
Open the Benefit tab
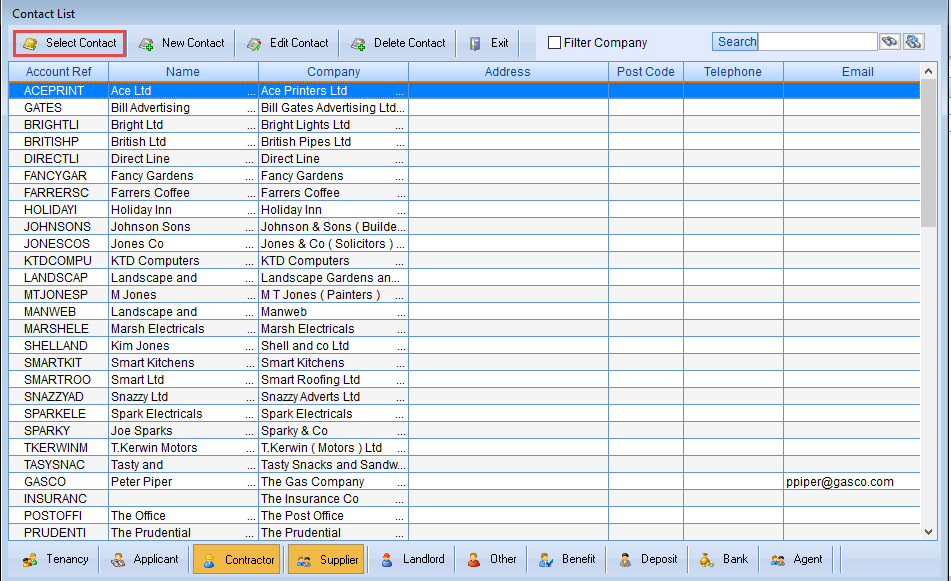click(x=566, y=559)
